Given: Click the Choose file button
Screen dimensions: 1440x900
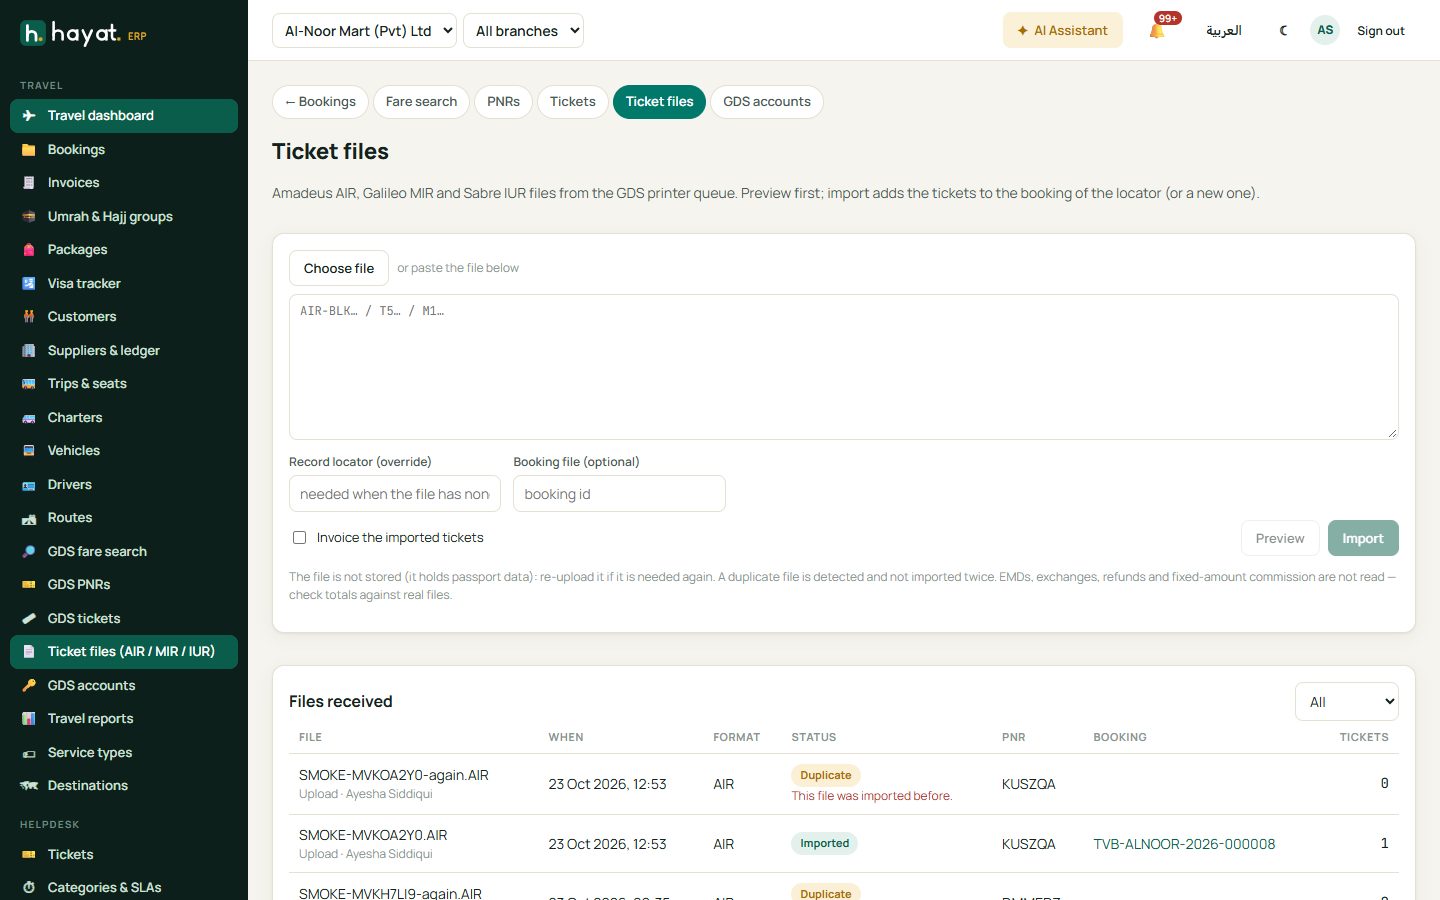Looking at the screenshot, I should [339, 268].
